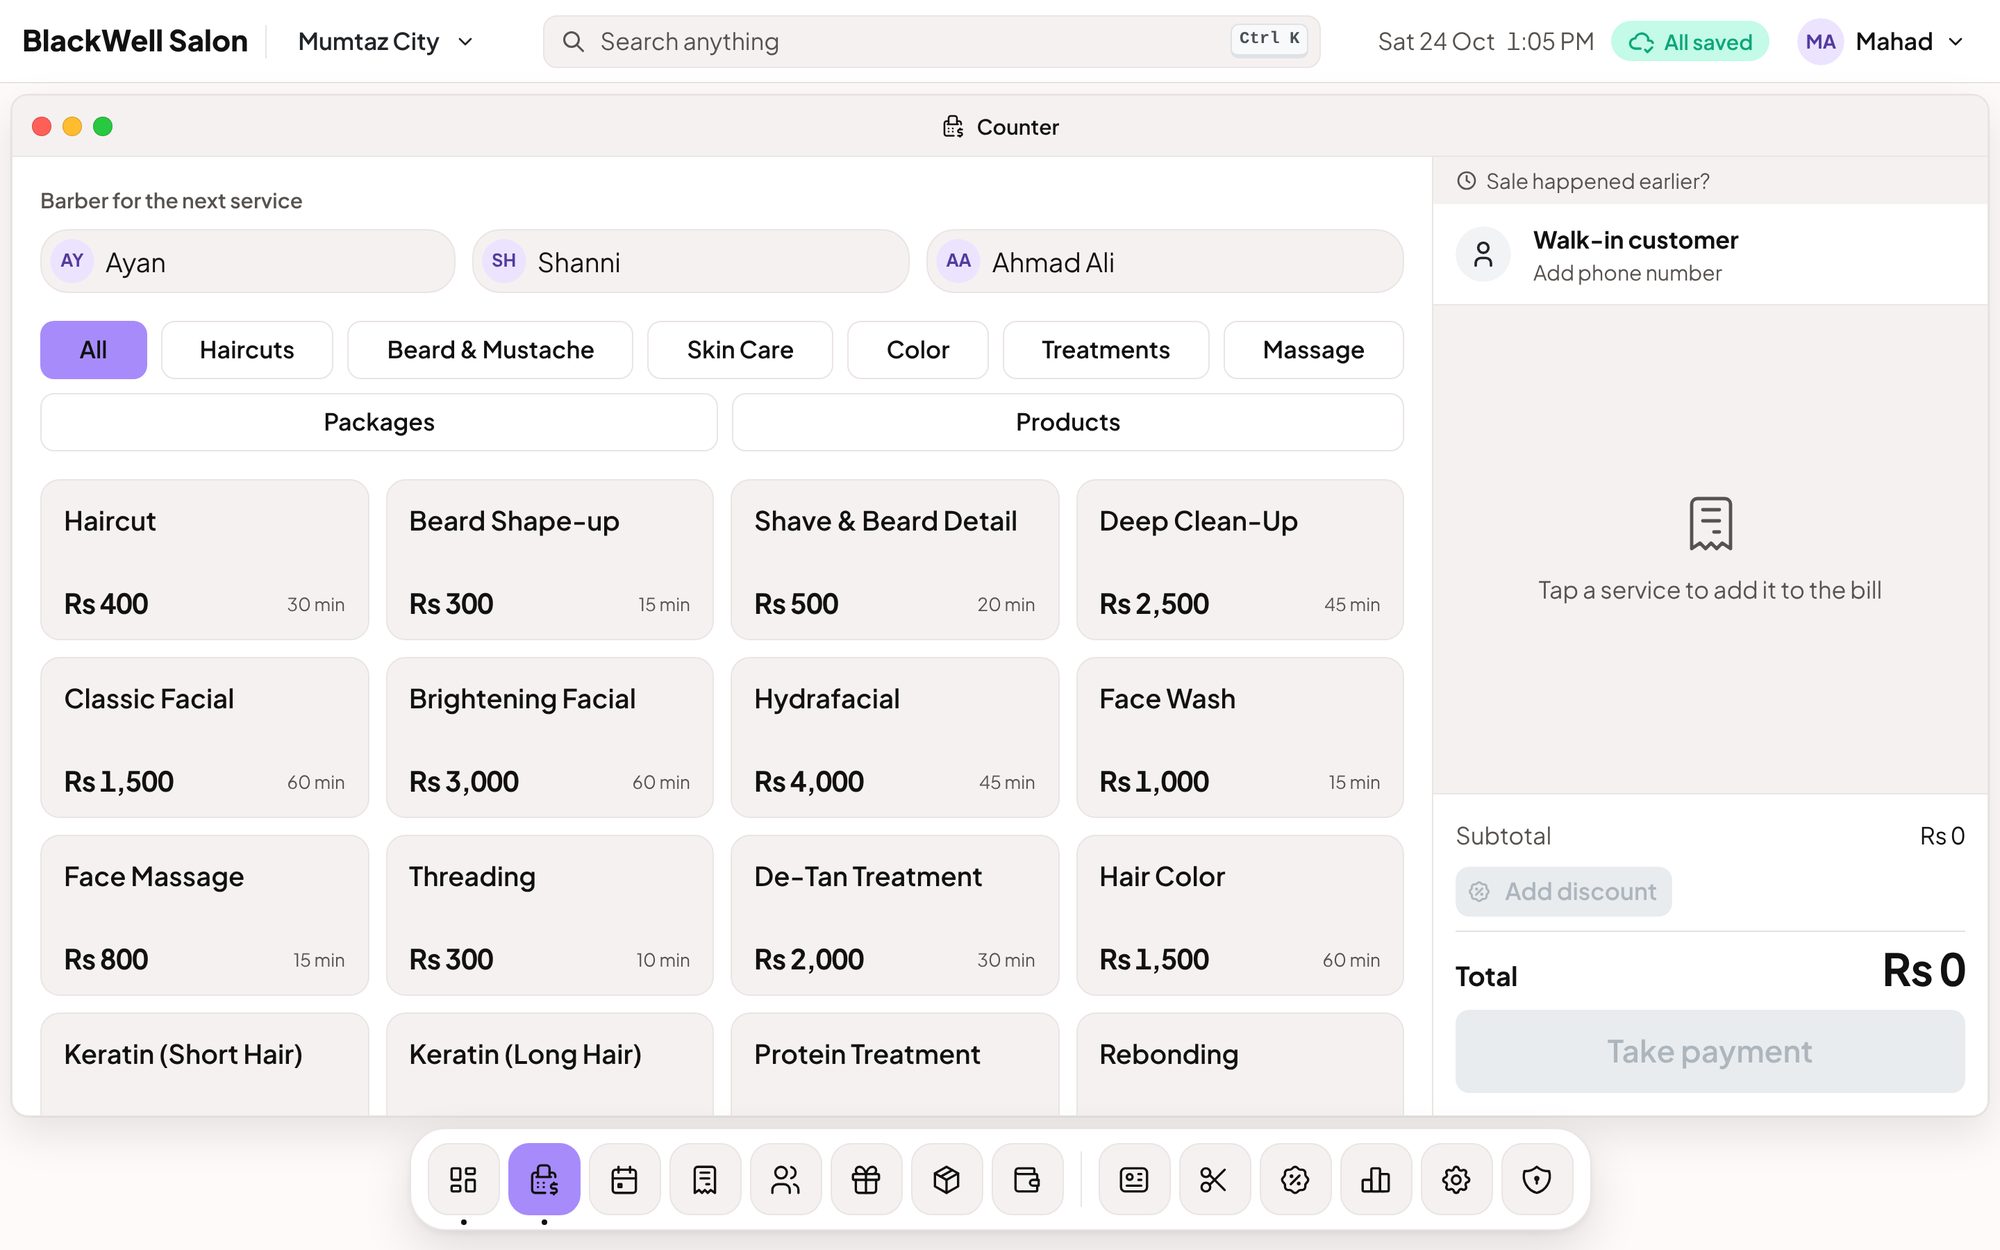This screenshot has height=1250, width=2000.
Task: Click the walk-in customer person icon
Action: 1483,254
